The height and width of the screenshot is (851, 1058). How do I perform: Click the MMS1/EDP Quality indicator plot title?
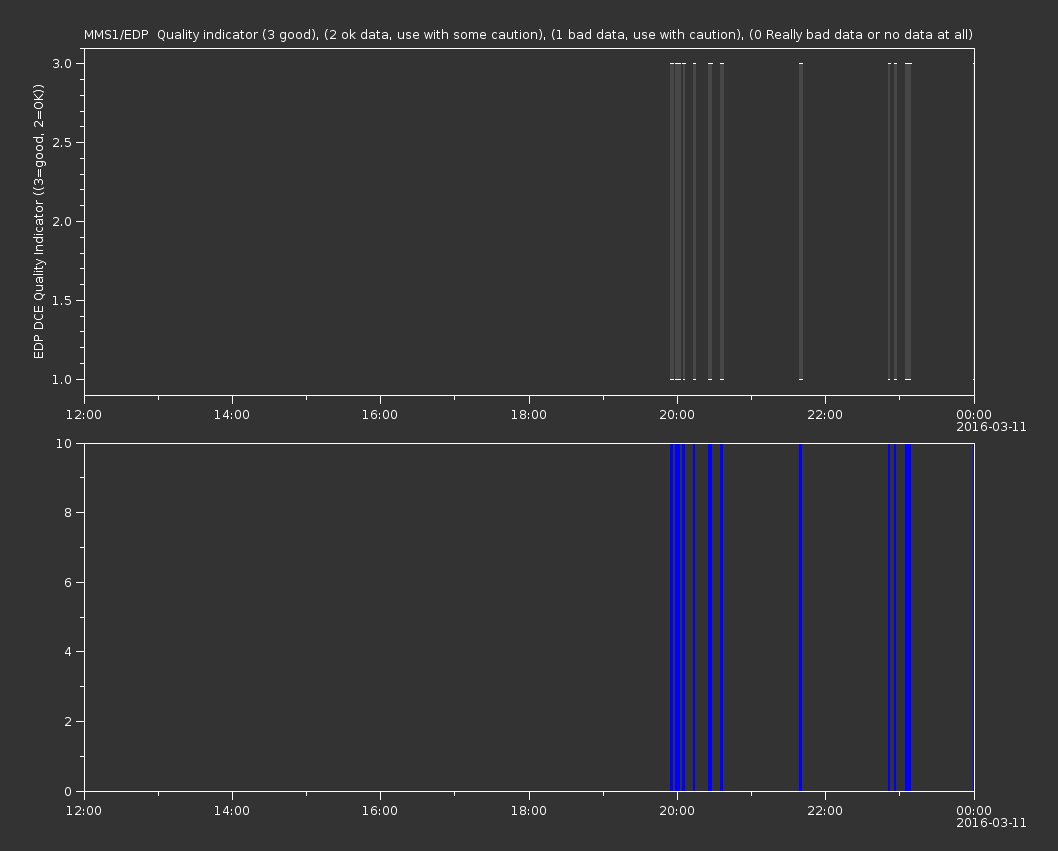(528, 34)
